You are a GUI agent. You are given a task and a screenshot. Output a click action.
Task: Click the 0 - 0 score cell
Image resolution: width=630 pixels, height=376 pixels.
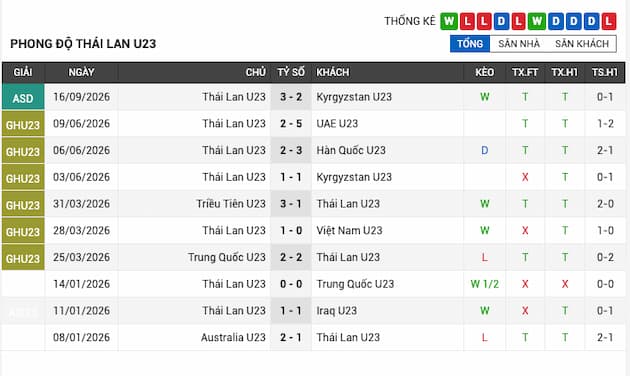(291, 284)
